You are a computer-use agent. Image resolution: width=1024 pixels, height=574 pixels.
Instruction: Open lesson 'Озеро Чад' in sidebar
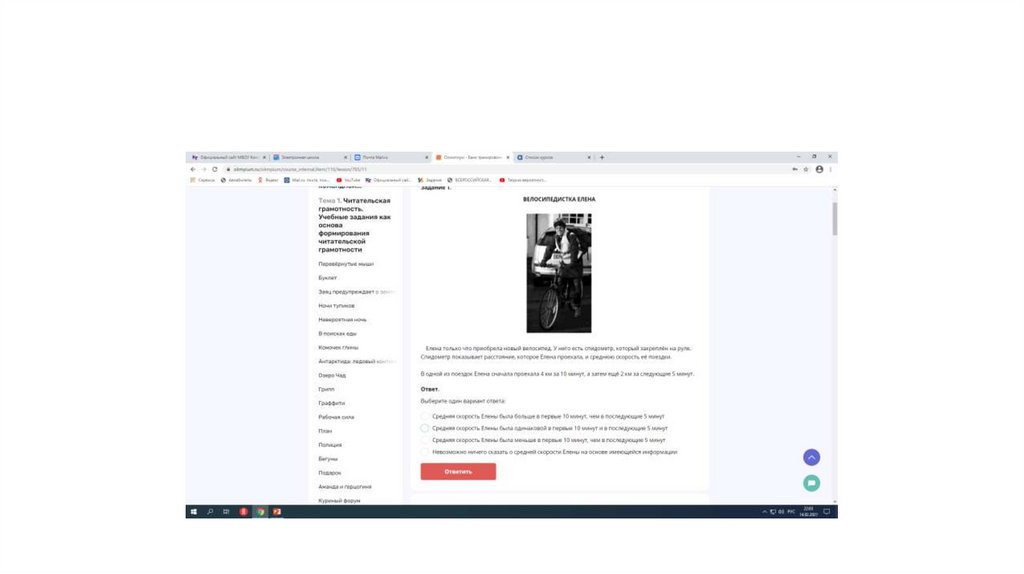click(332, 375)
